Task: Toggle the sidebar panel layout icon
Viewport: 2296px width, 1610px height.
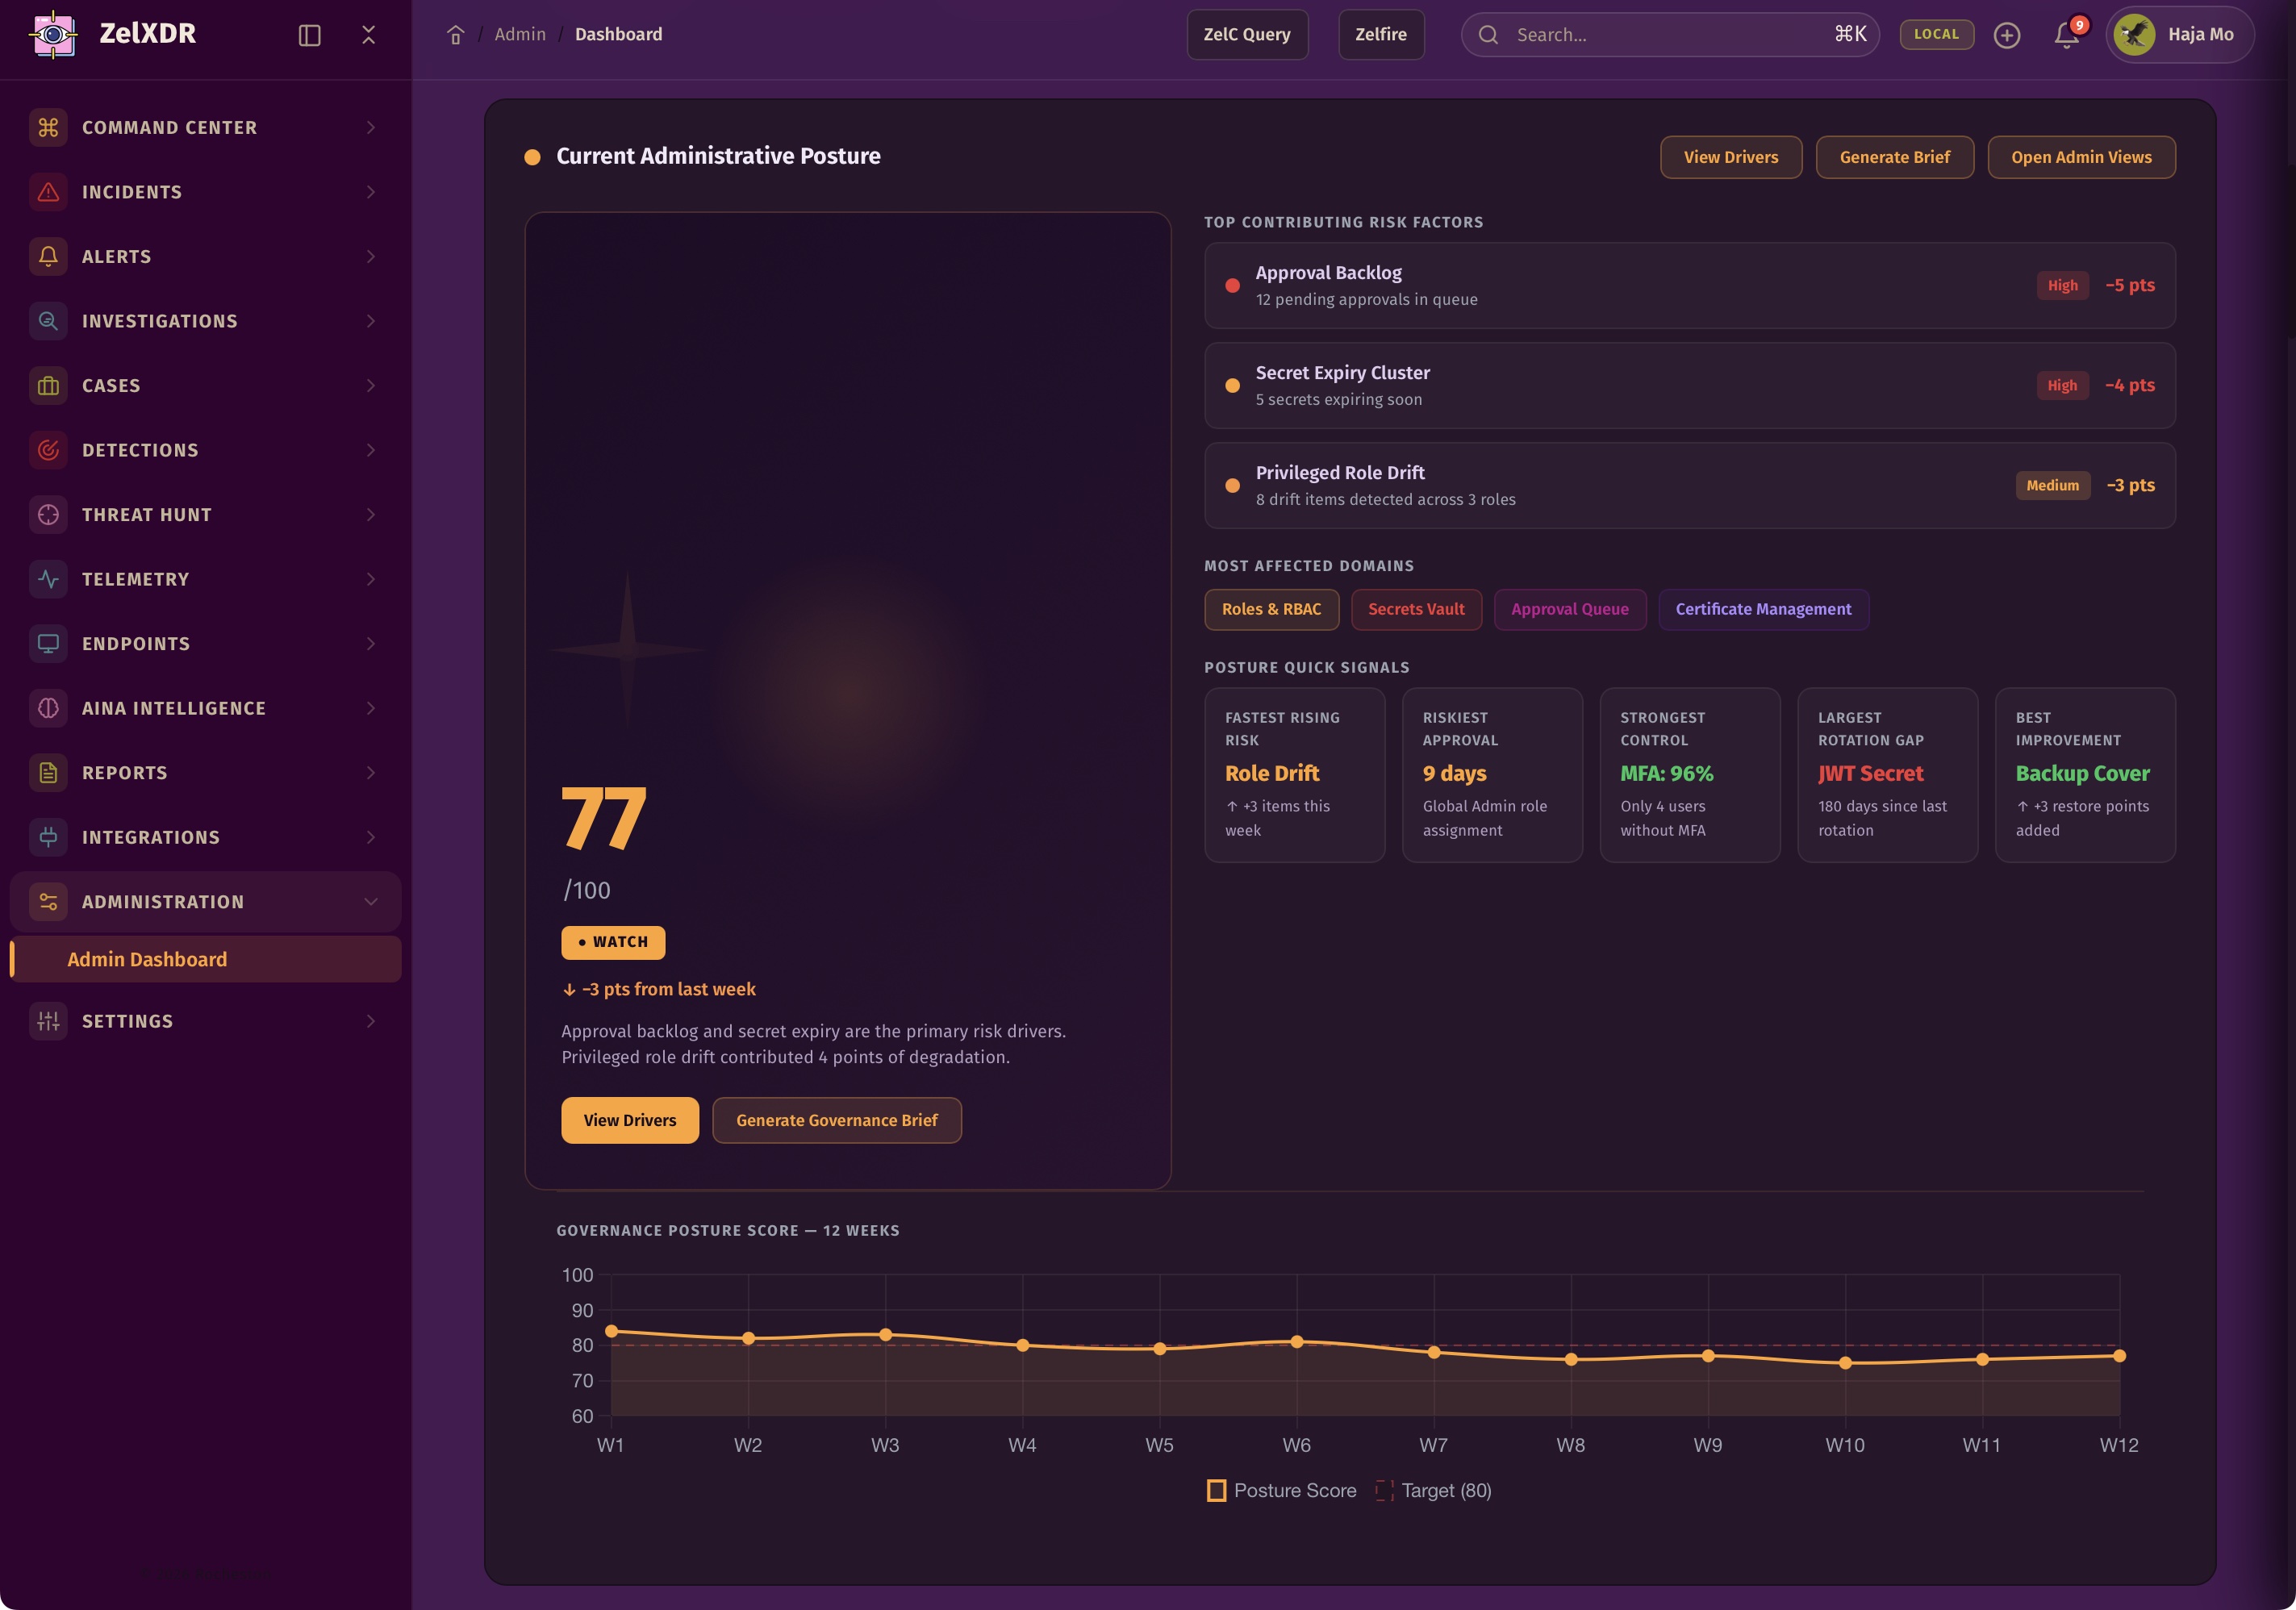Action: point(309,35)
